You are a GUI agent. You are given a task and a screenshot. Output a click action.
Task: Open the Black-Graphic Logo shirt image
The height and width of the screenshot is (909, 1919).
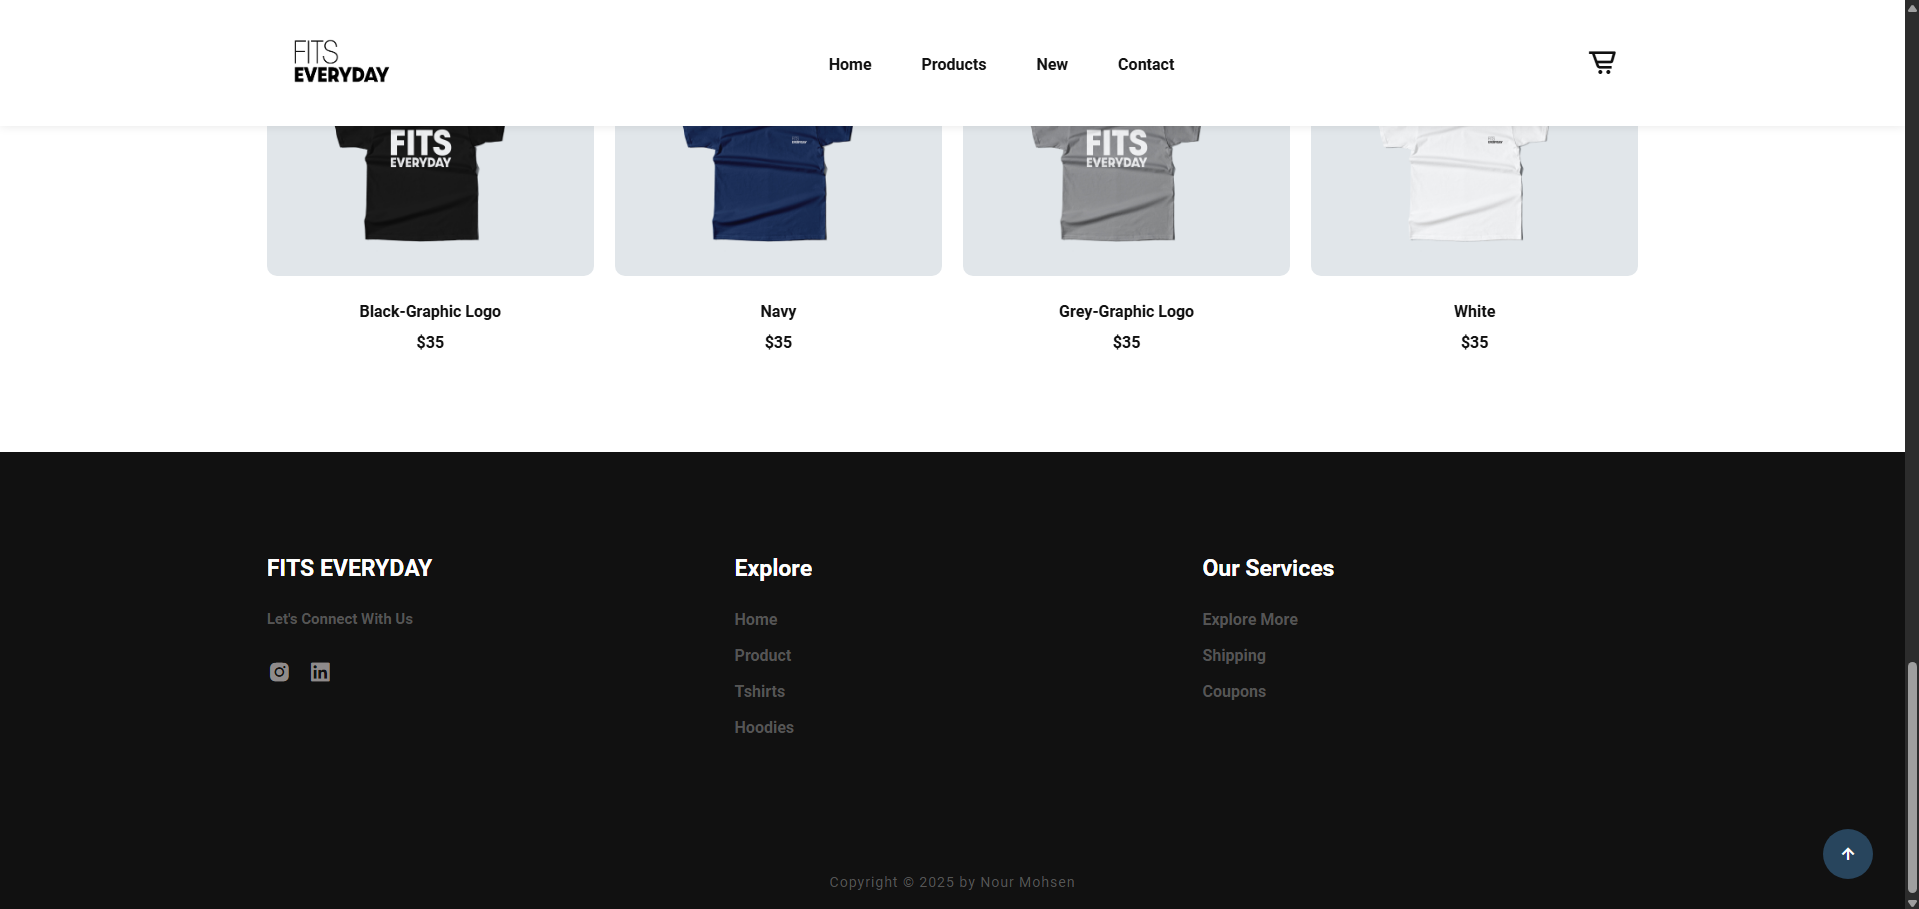click(430, 200)
